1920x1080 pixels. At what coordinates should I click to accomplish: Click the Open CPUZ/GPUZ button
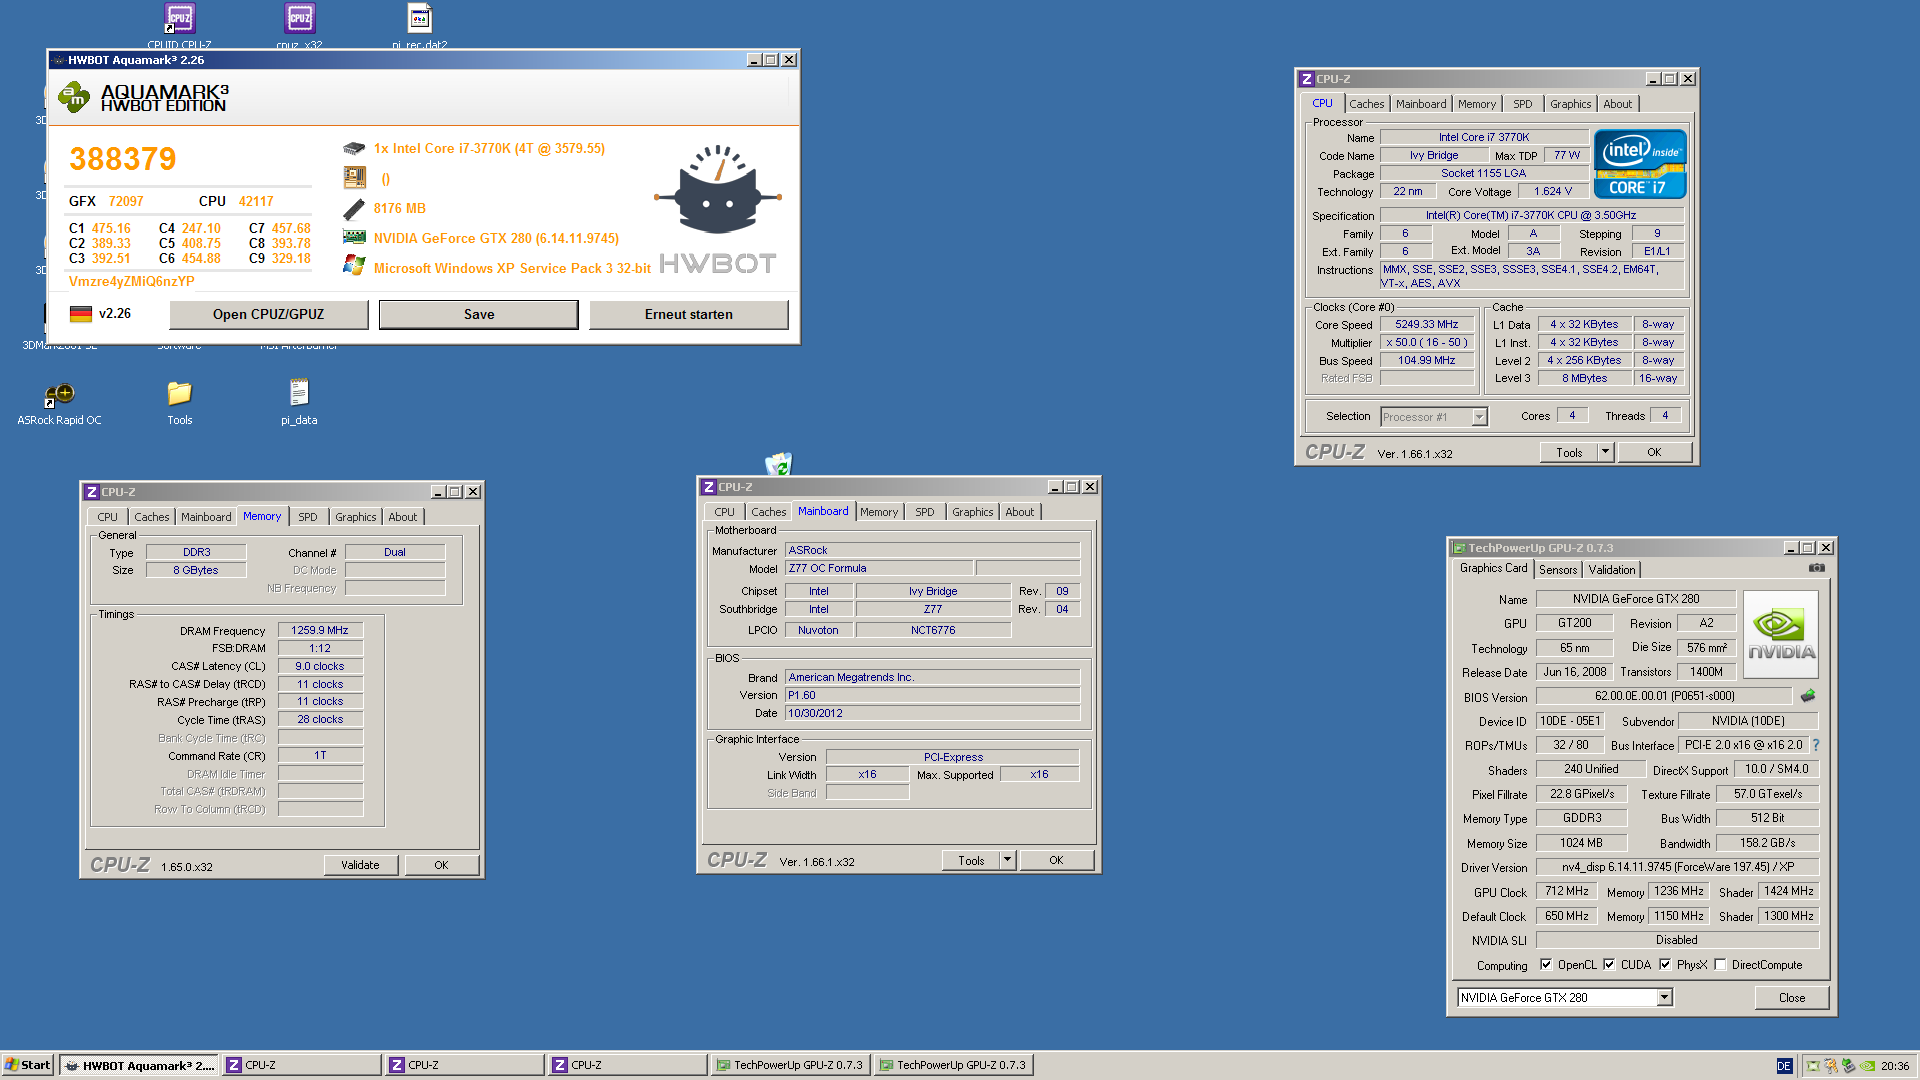click(268, 314)
